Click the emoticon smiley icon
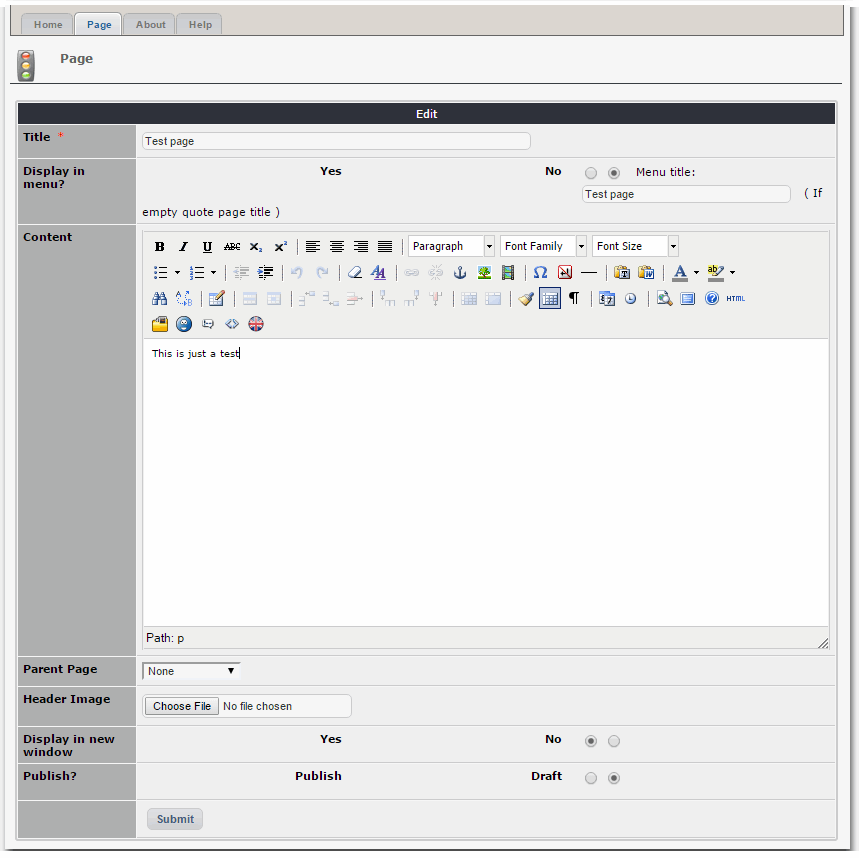This screenshot has width=859, height=858. pos(184,324)
